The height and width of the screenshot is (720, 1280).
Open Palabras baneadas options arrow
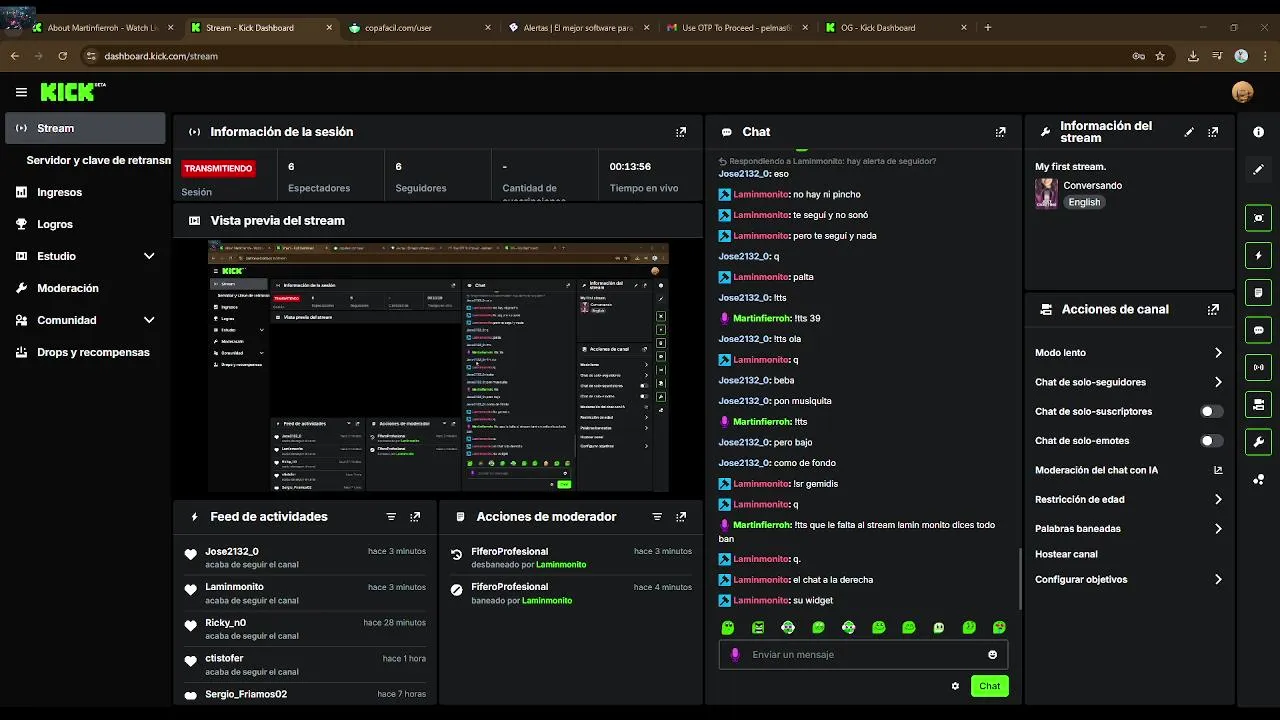pyautogui.click(x=1218, y=528)
